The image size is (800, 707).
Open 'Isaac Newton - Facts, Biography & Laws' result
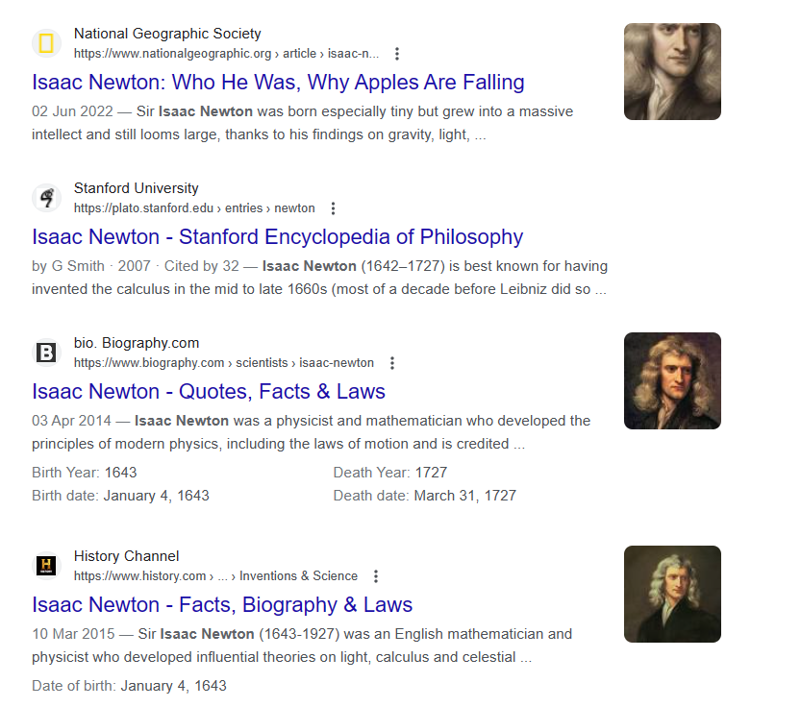pos(222,605)
